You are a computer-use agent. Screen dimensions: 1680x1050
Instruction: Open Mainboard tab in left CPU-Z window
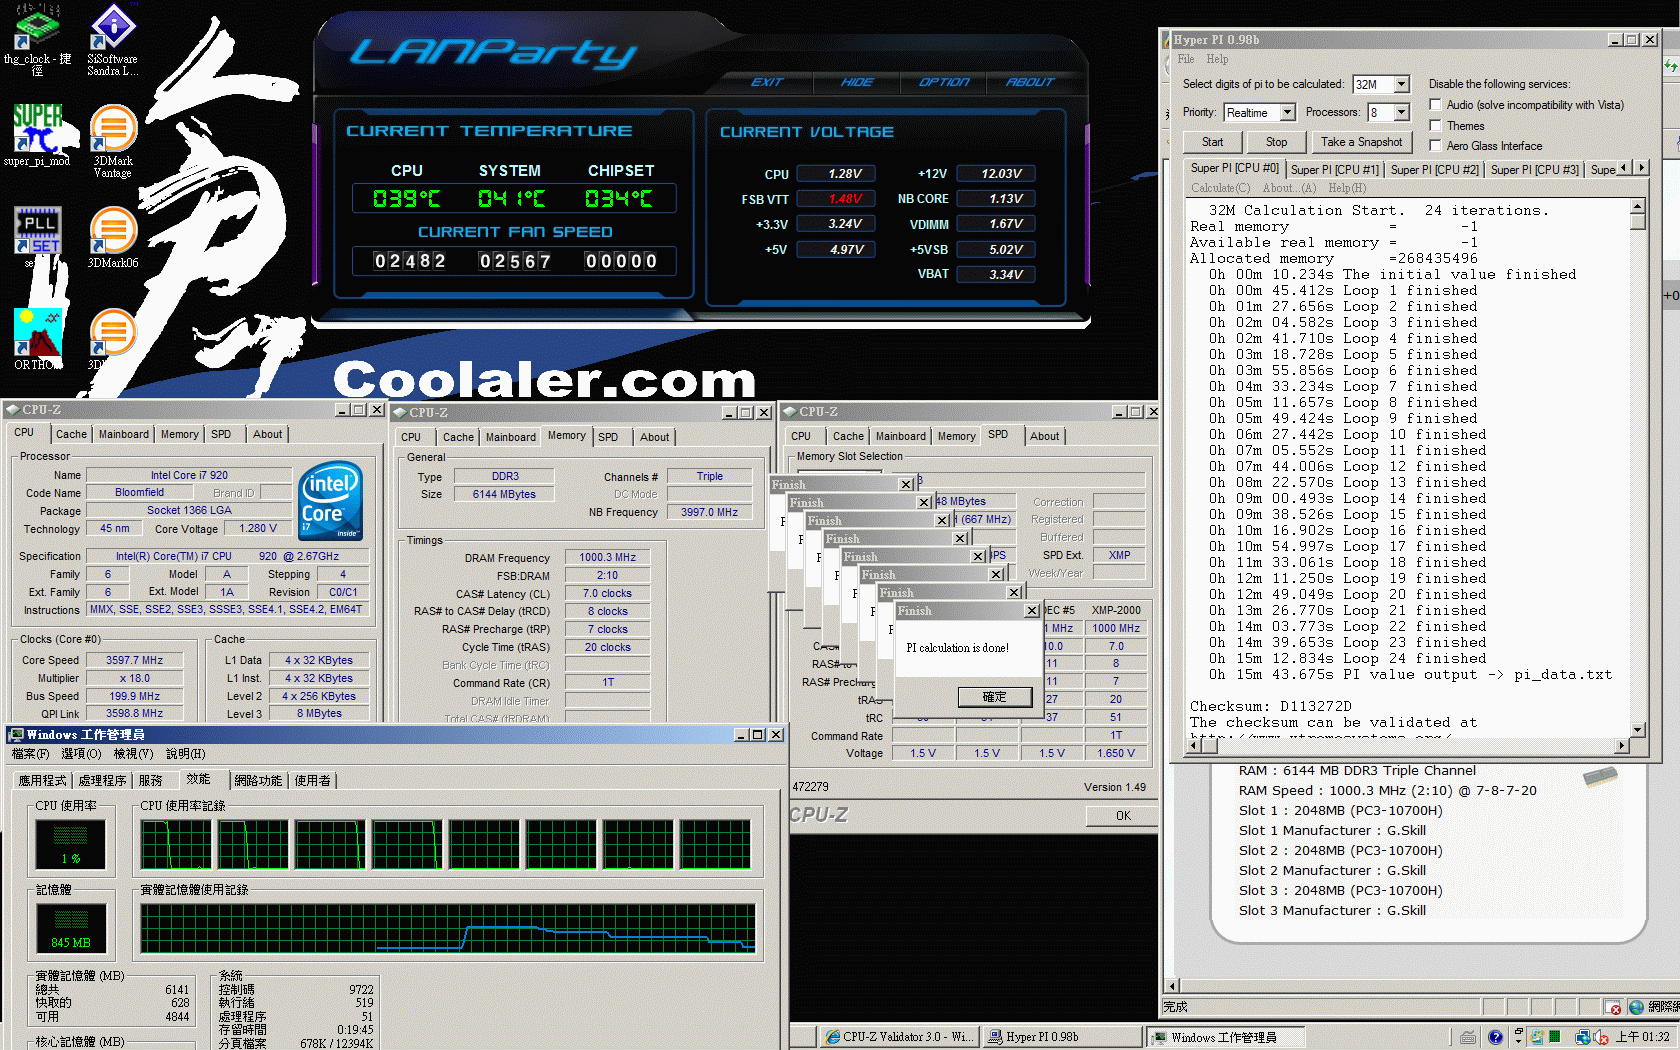click(x=124, y=434)
